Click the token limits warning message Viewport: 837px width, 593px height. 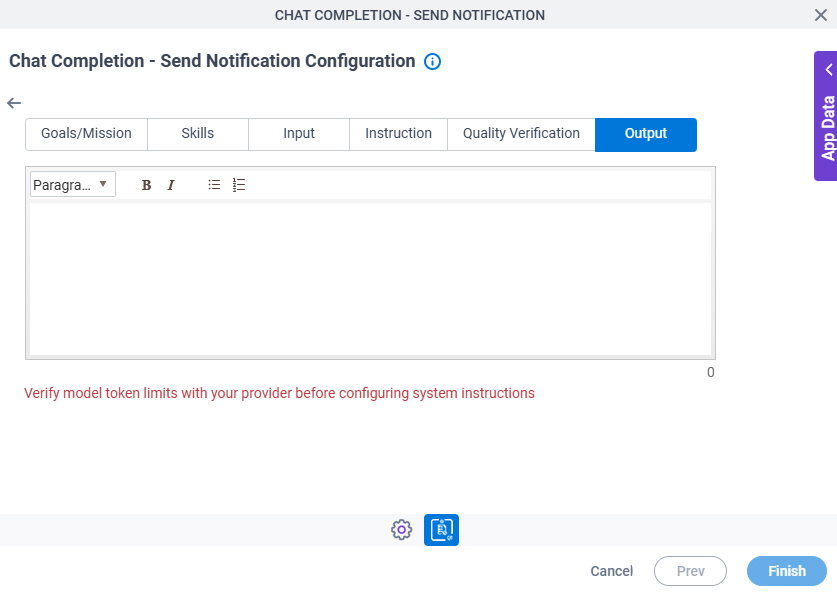(x=279, y=393)
